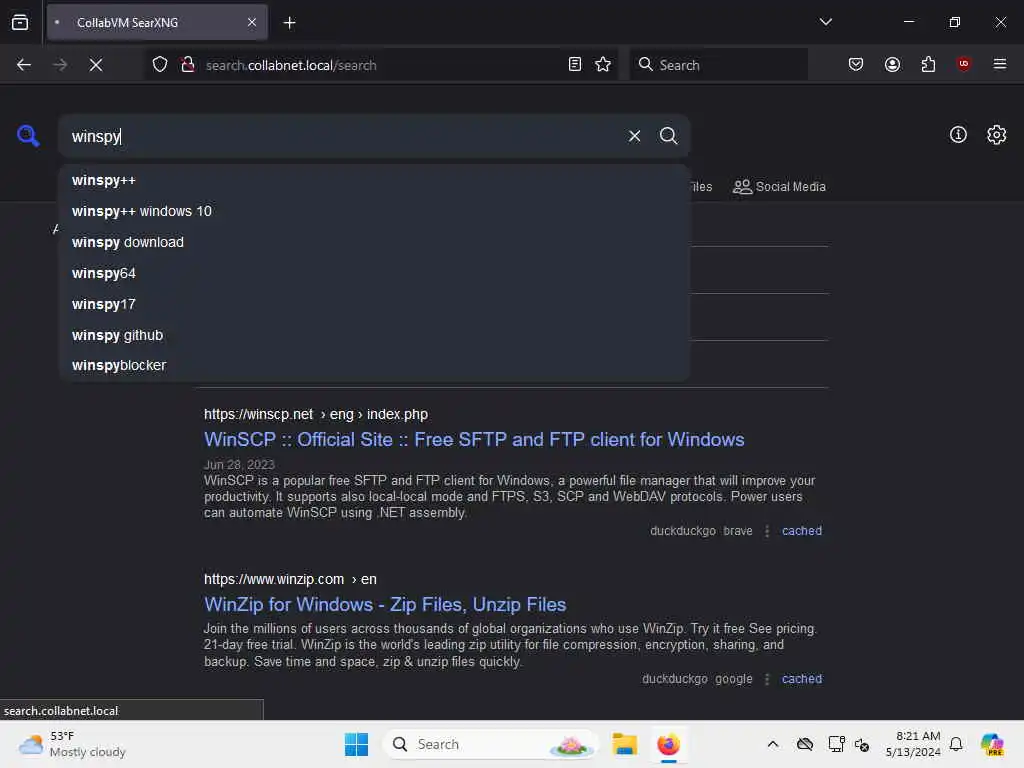1024x768 pixels.
Task: Open Firefox application hamburger menu
Action: tap(999, 64)
